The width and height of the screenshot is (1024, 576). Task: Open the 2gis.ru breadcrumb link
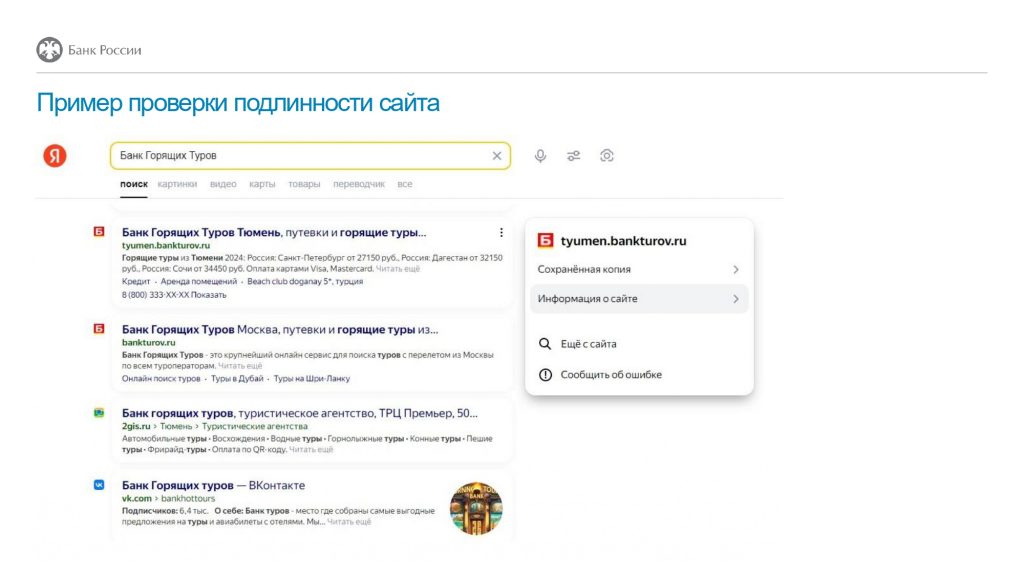(x=136, y=426)
